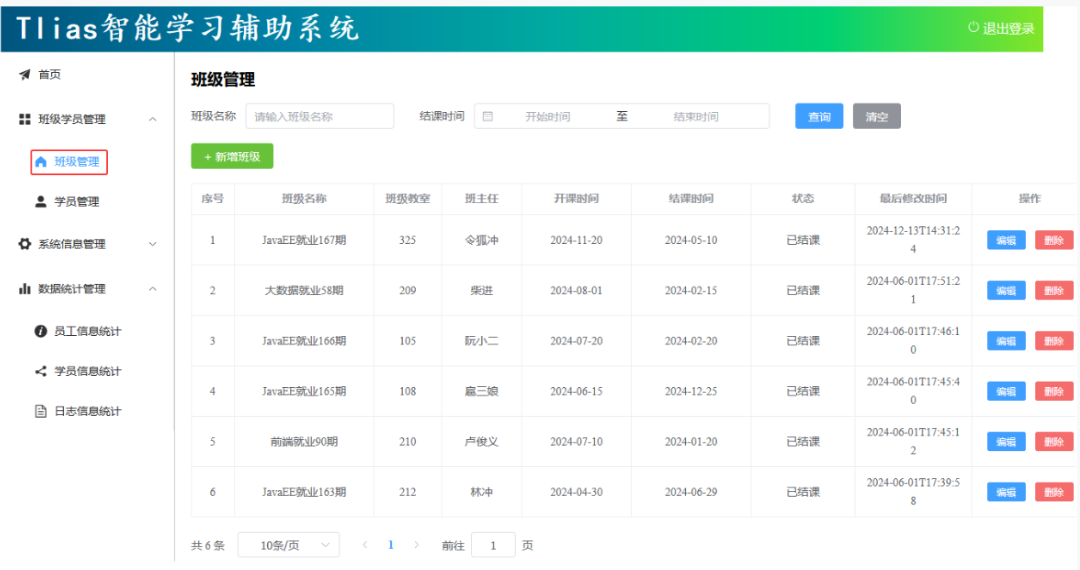This screenshot has width=1080, height=570.
Task: Click the person icon for 学员管理
Action: click(x=41, y=201)
